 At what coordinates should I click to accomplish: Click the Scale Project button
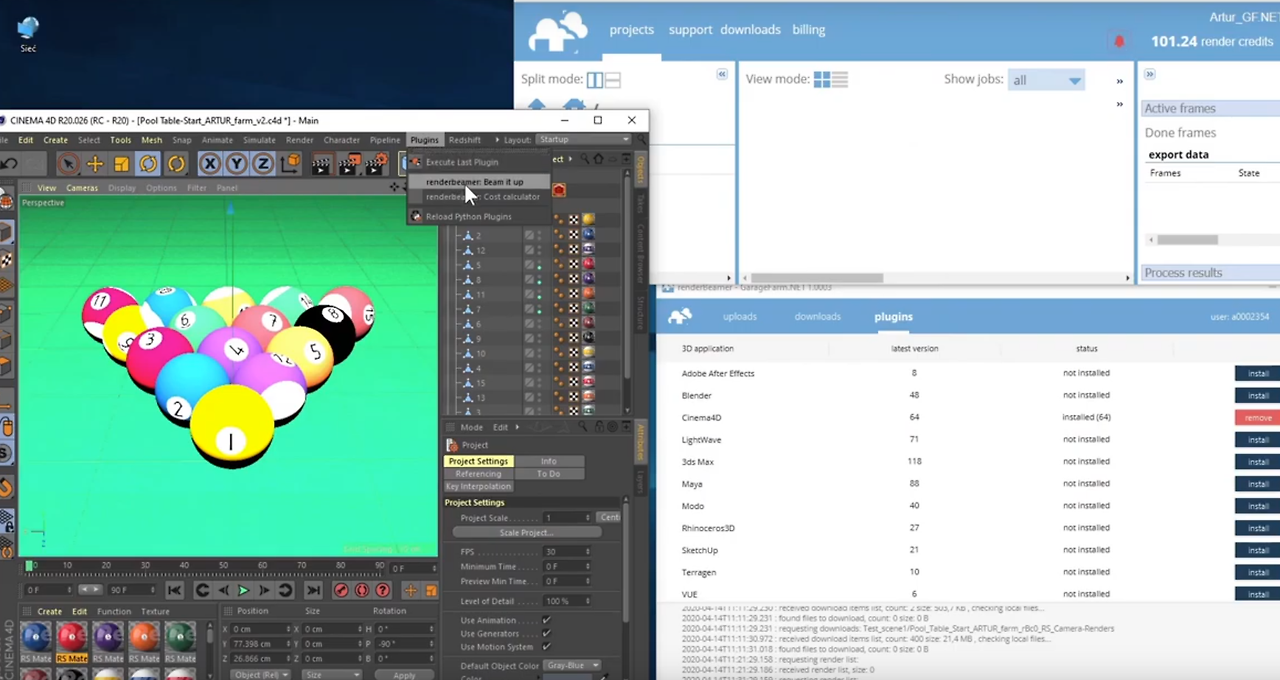pos(526,533)
